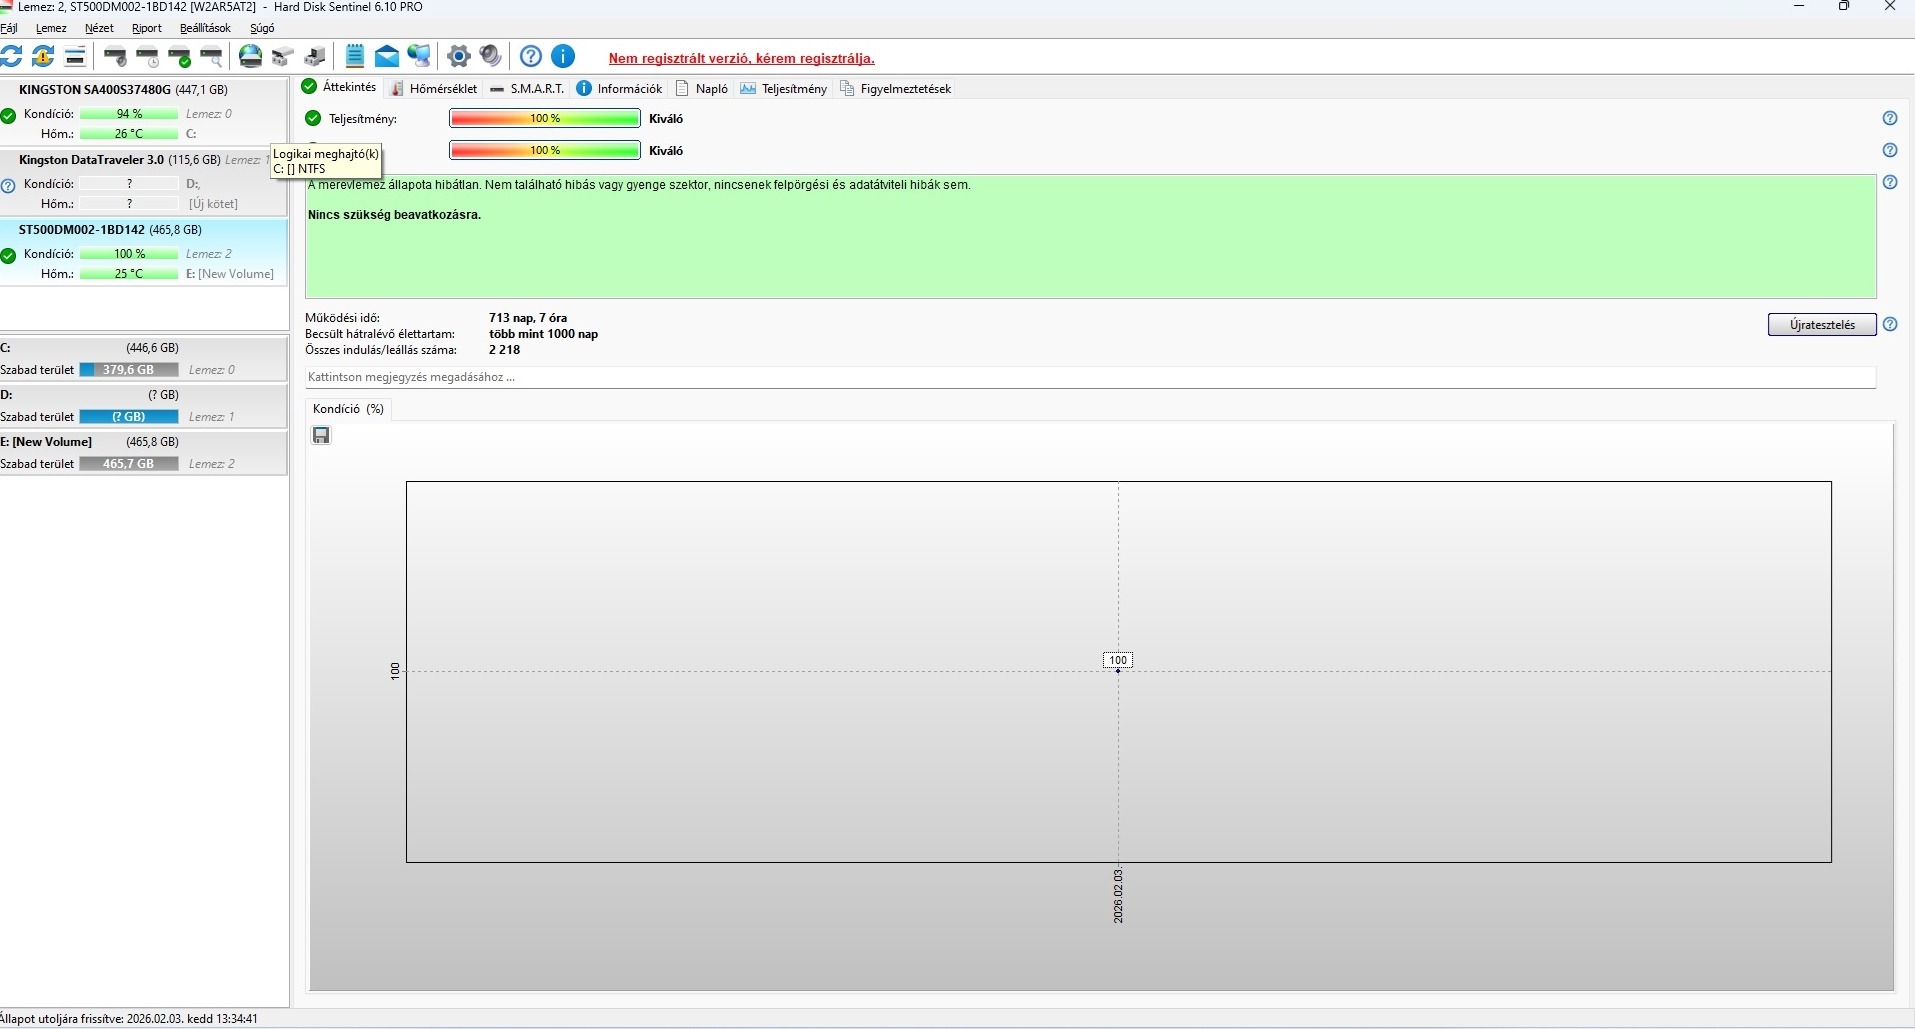Open the Fájl menu
Viewport: 1915px width, 1029px height.
tap(9, 28)
